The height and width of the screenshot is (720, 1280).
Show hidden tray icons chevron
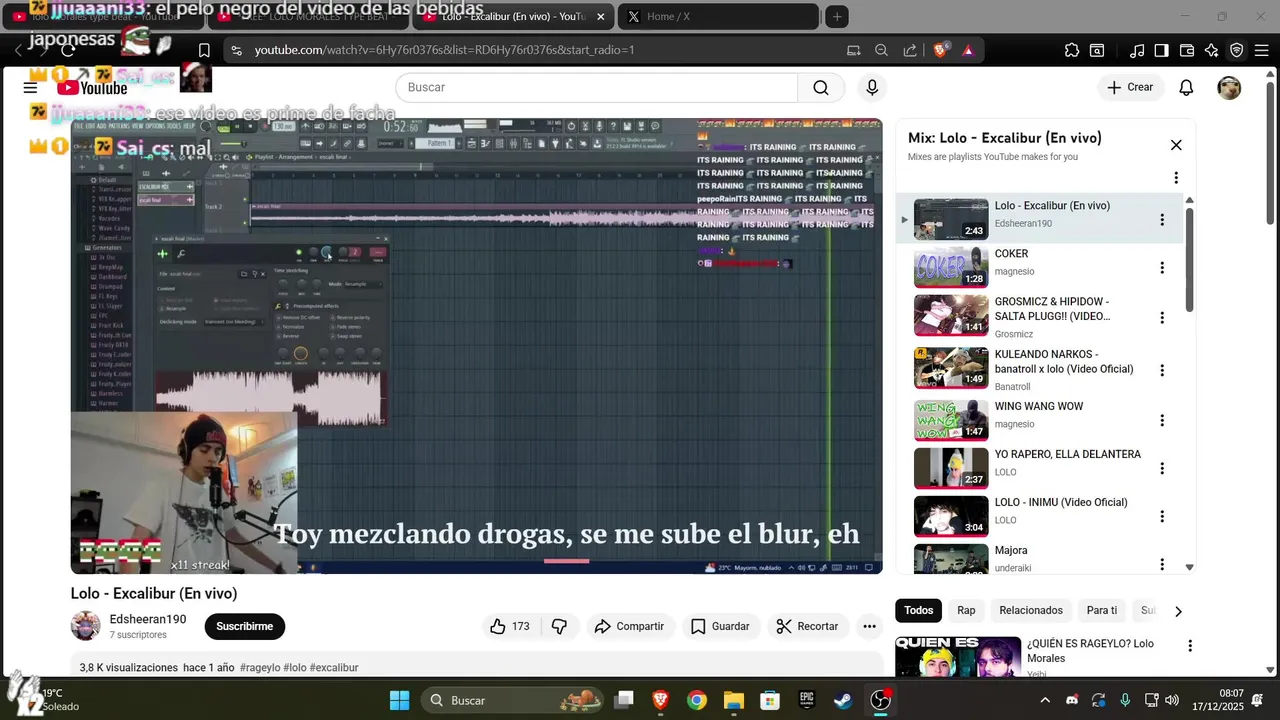click(1045, 700)
